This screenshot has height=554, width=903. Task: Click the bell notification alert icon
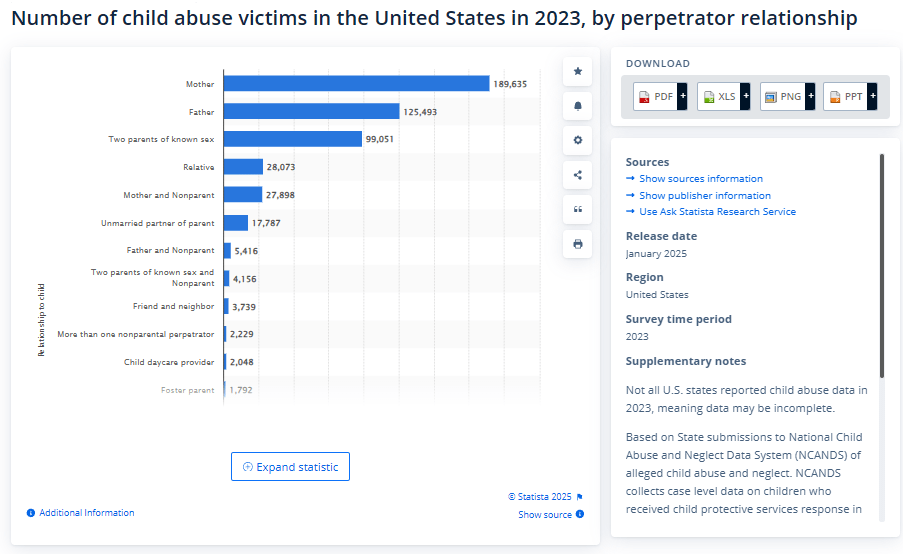578,105
